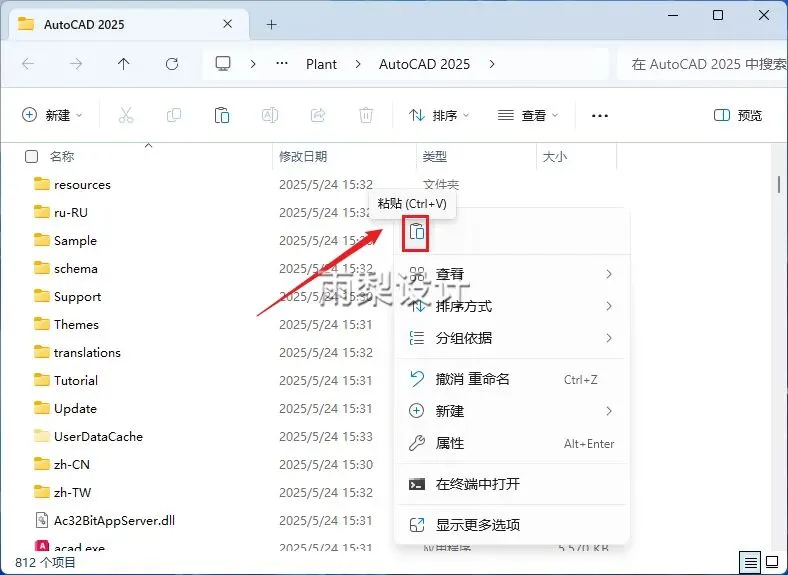This screenshot has height=575, width=788.
Task: Refresh the folder view
Action: click(172, 64)
